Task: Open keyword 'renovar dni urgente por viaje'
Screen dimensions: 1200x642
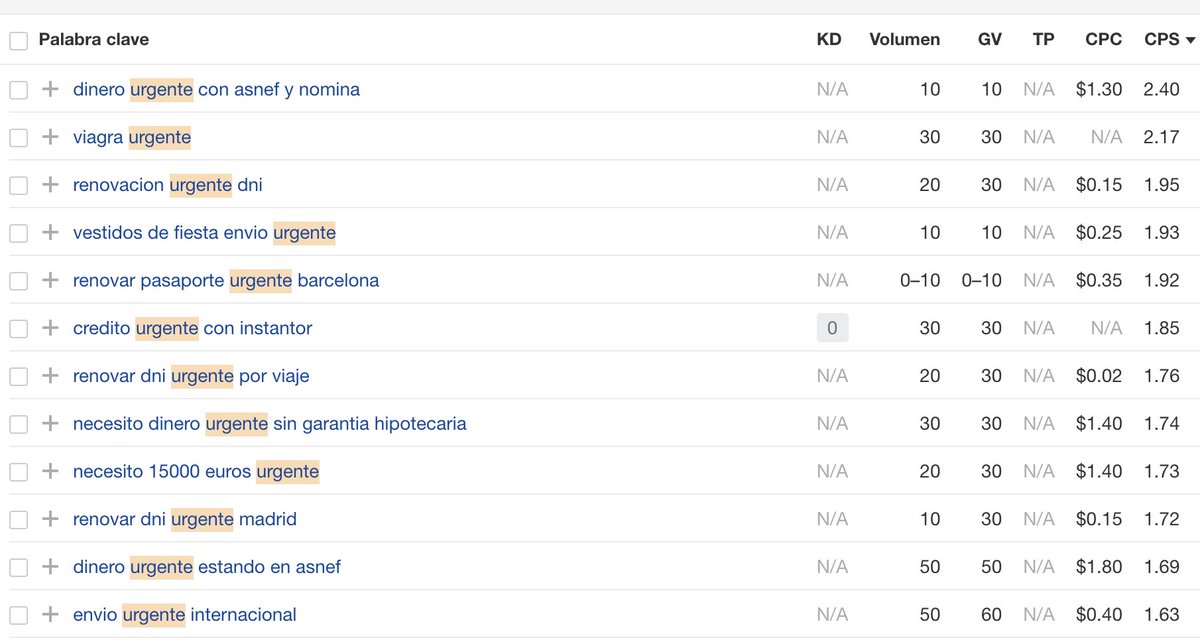Action: click(x=191, y=376)
